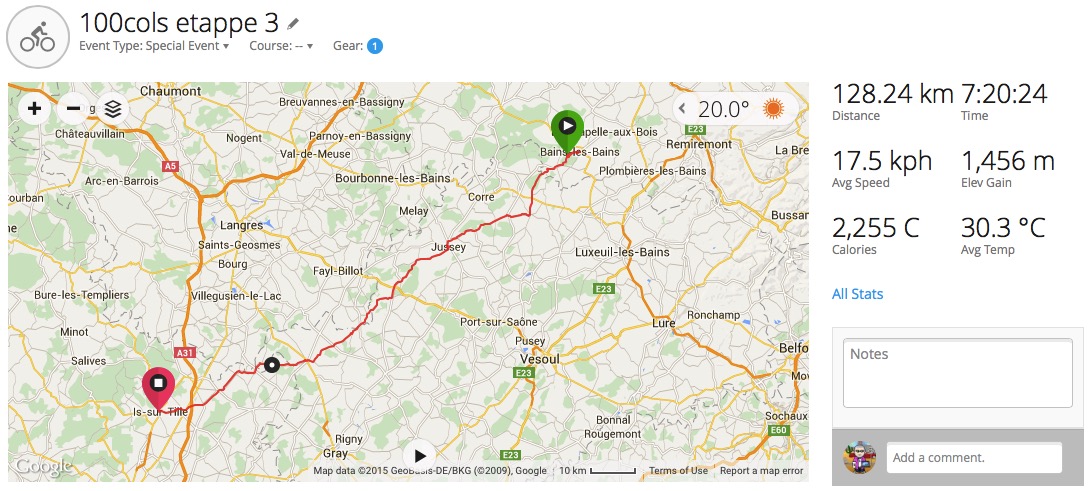Select the black circular waypoint on the route
1090x491 pixels.
coord(272,364)
